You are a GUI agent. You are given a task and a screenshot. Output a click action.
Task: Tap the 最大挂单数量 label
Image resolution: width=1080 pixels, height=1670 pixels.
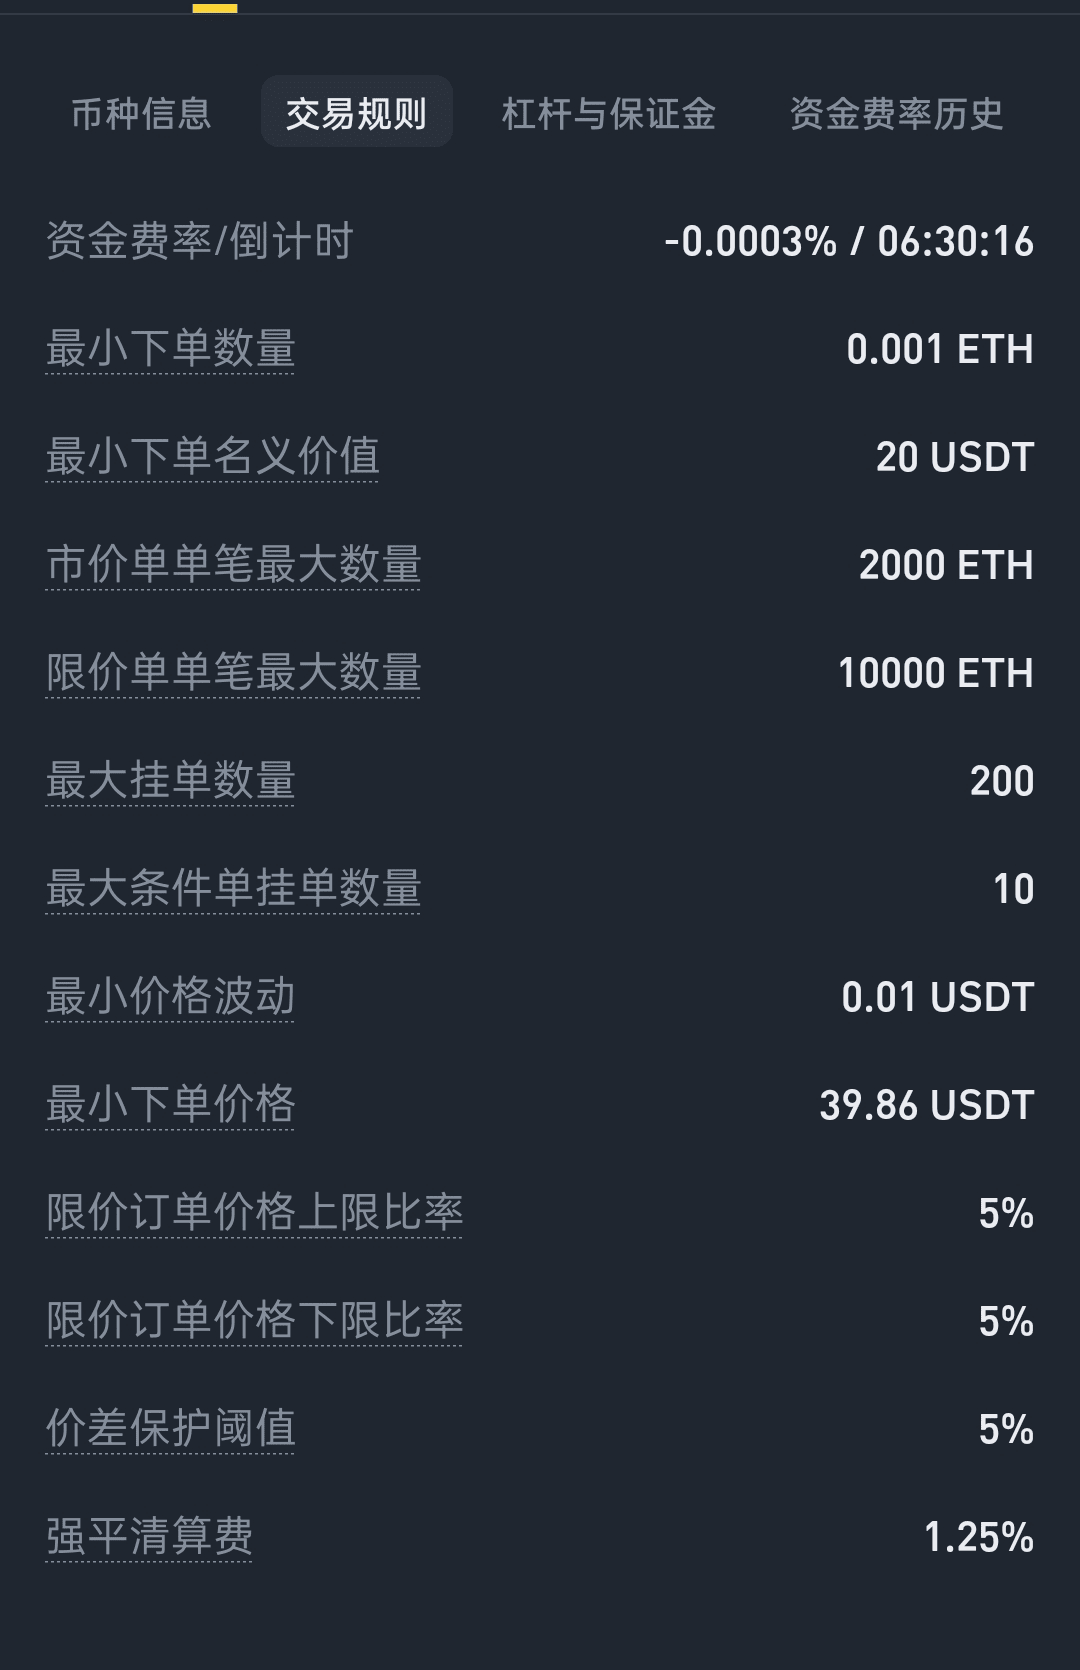pos(170,781)
